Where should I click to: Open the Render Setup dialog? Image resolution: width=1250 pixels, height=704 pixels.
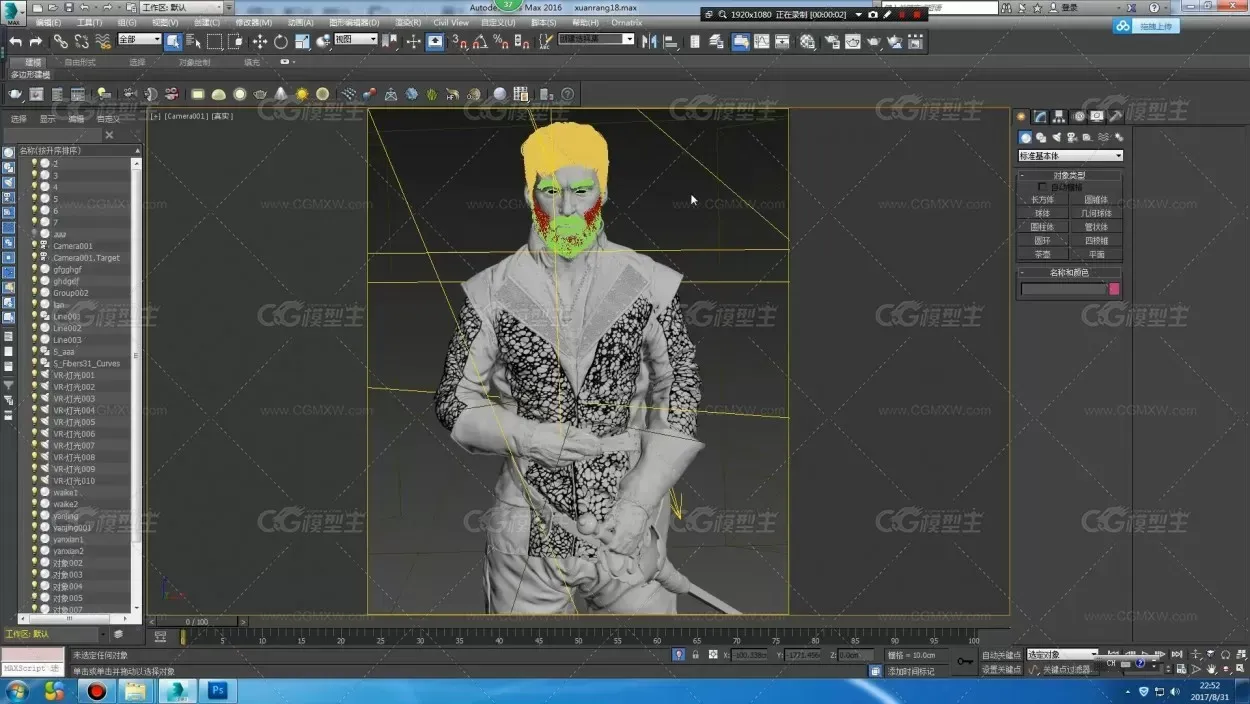tap(831, 41)
